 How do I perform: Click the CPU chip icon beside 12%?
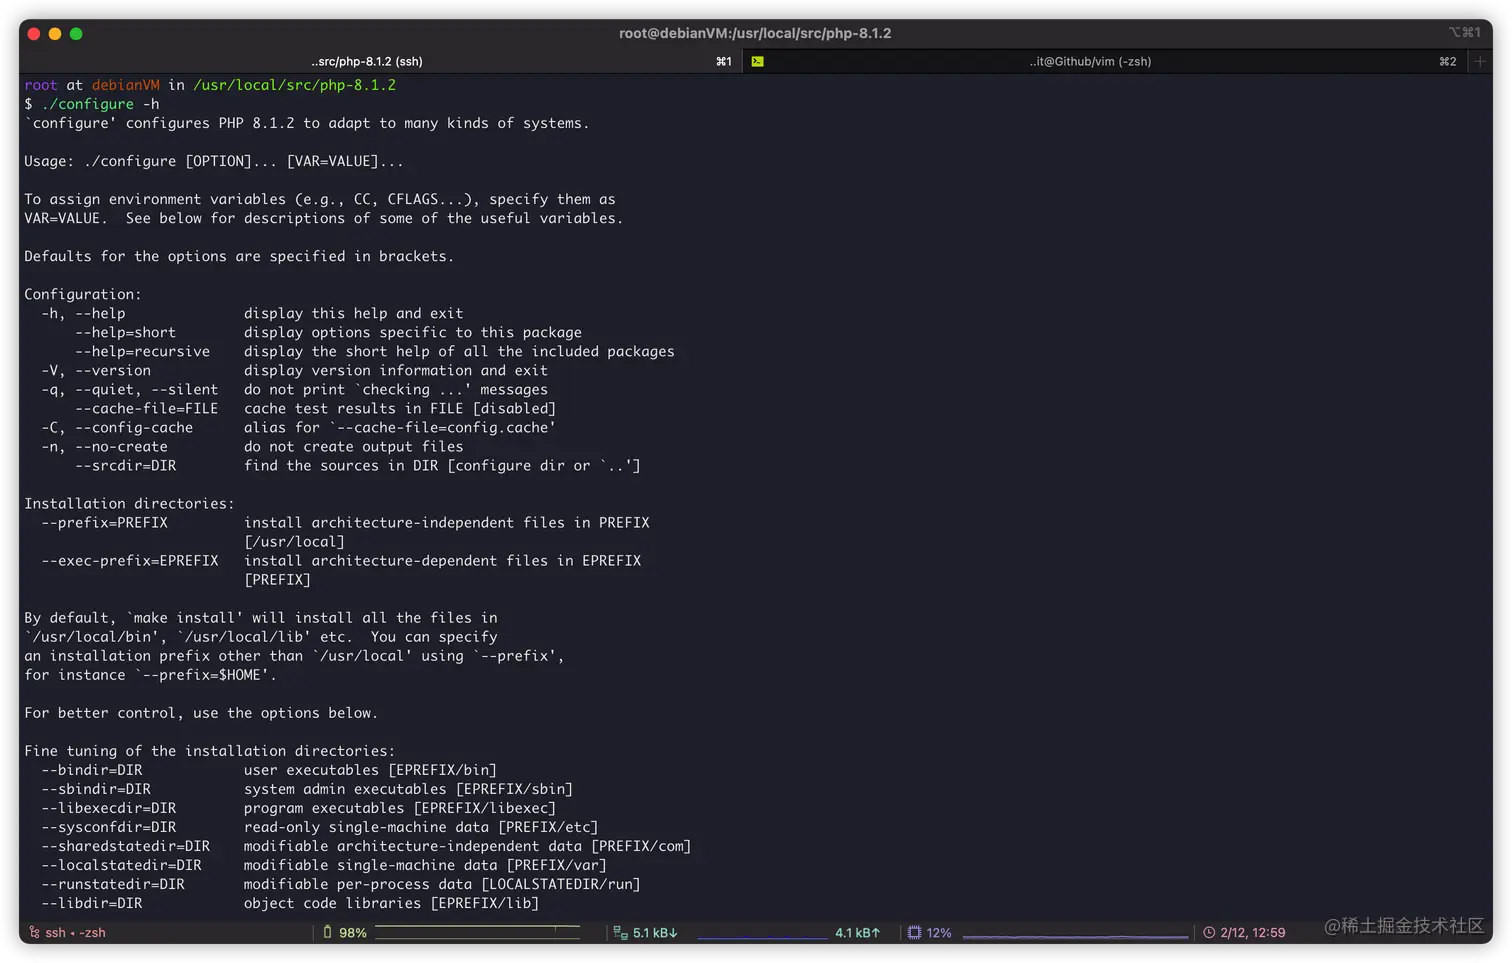point(914,932)
